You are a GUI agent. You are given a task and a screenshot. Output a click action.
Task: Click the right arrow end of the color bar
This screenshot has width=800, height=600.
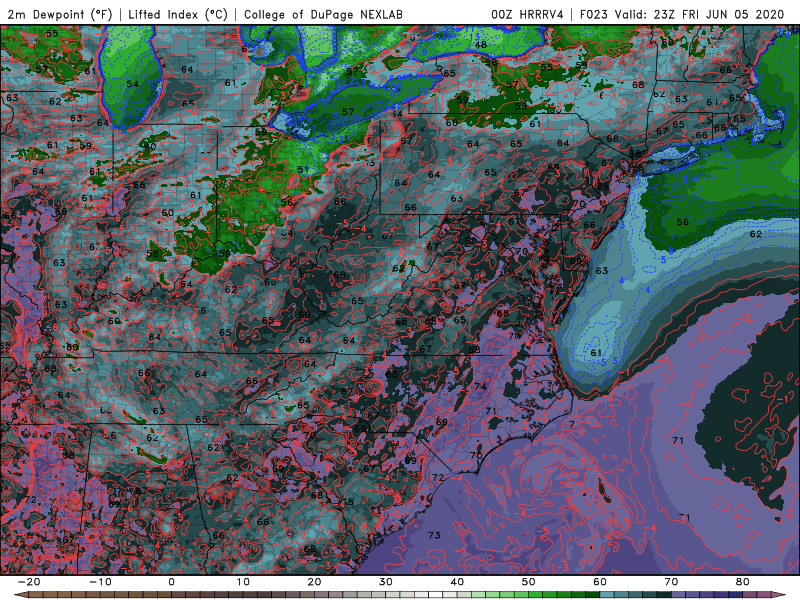[779, 595]
